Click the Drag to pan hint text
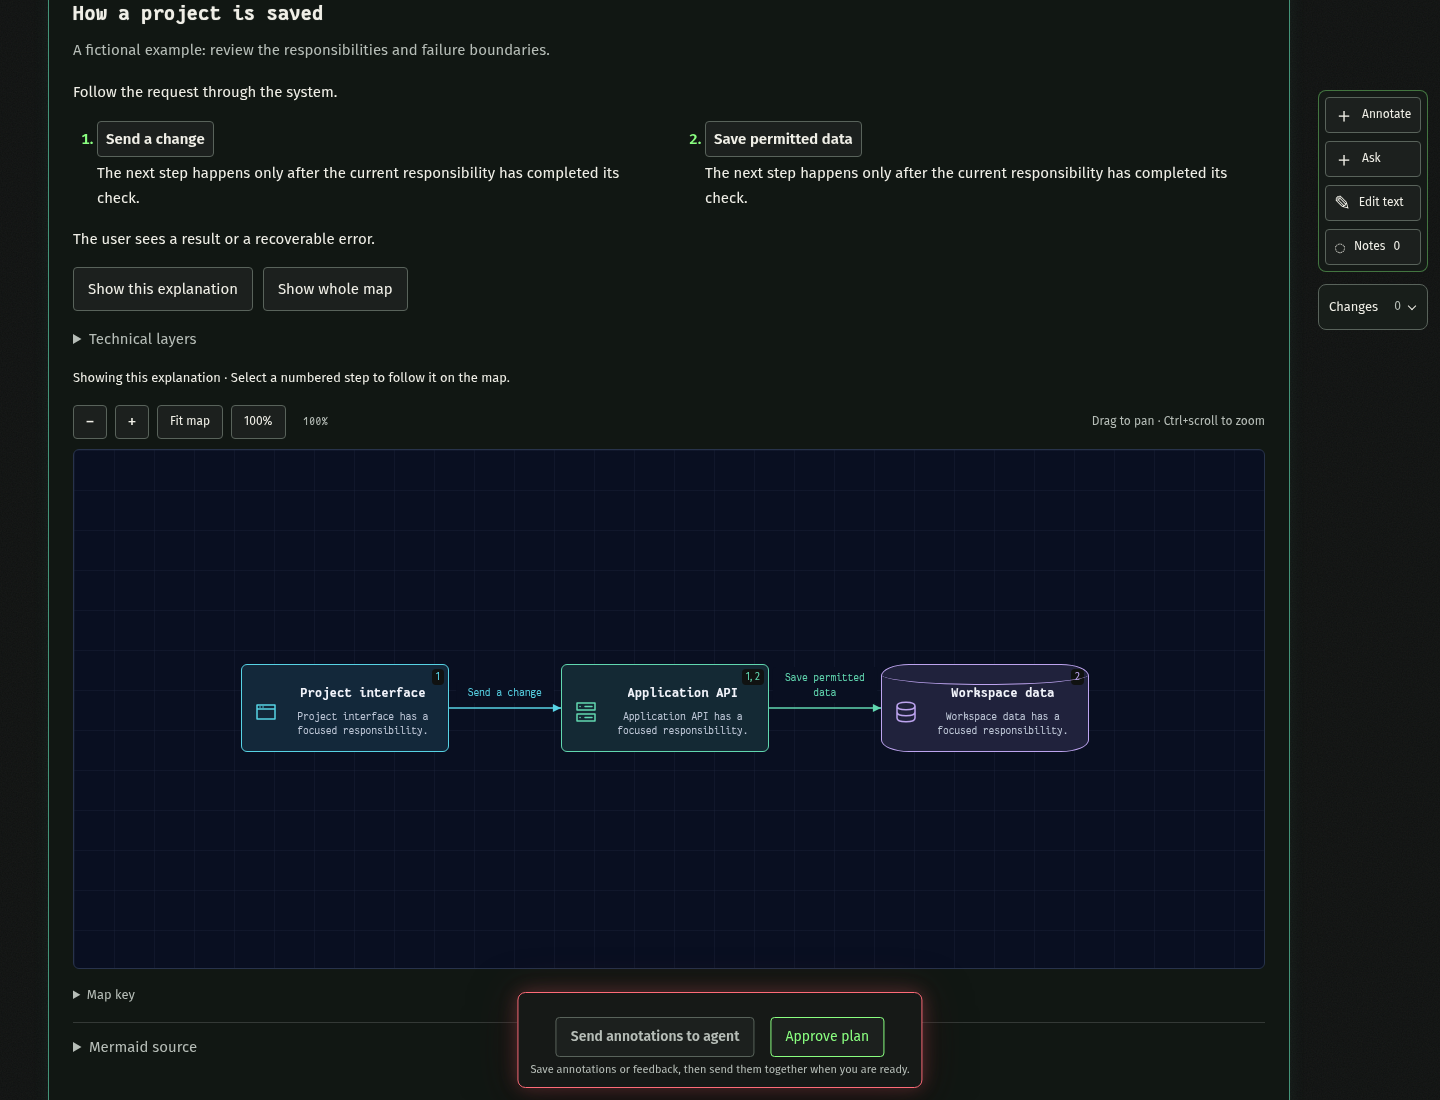Screen dimensions: 1440x1100 pyautogui.click(x=1178, y=421)
